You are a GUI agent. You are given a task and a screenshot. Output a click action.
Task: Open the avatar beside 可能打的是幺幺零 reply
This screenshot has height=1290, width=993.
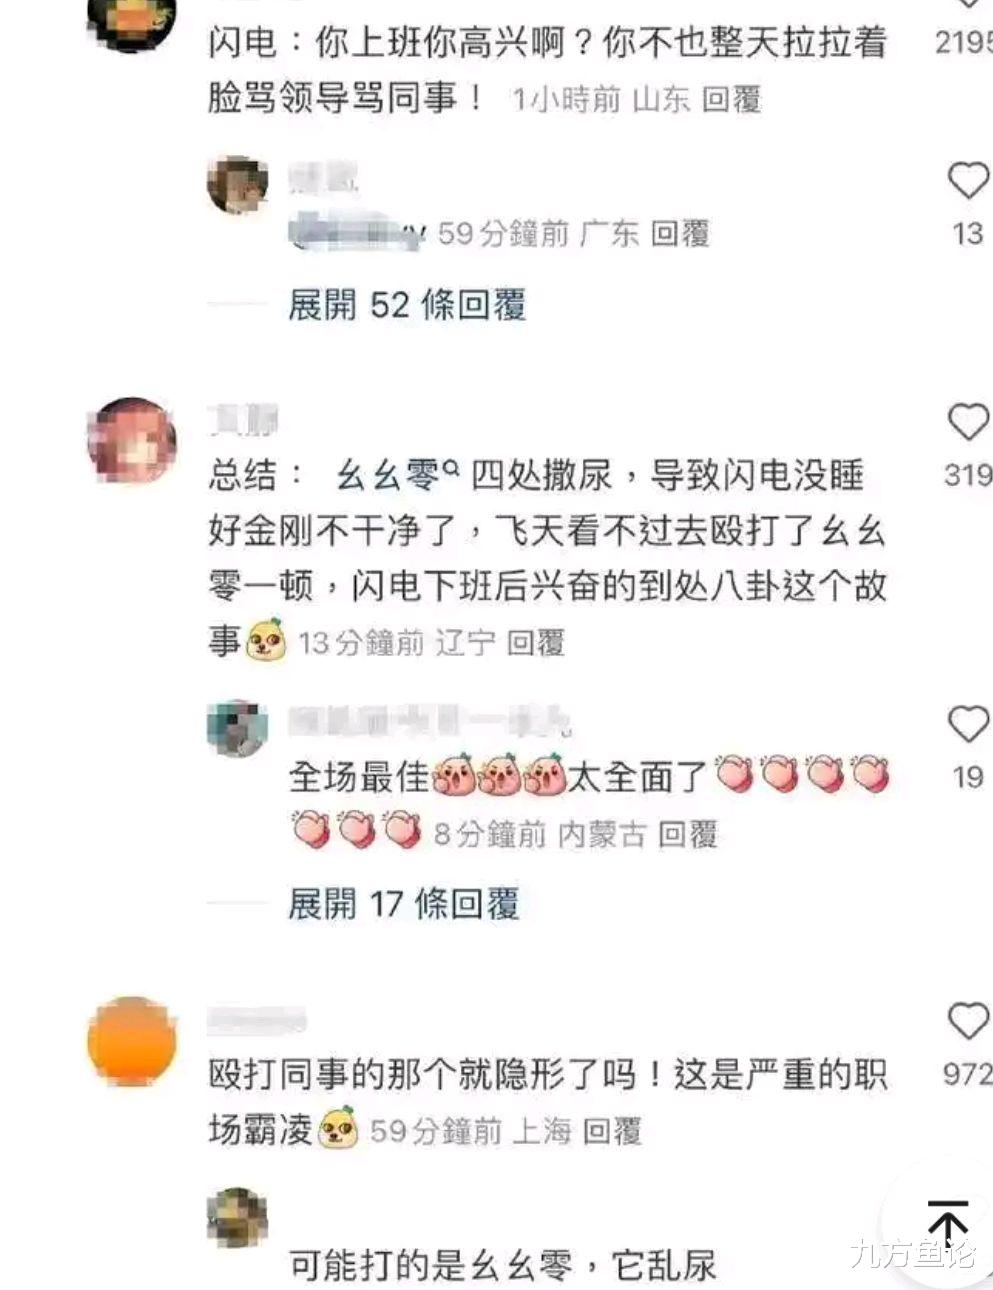[x=238, y=1218]
